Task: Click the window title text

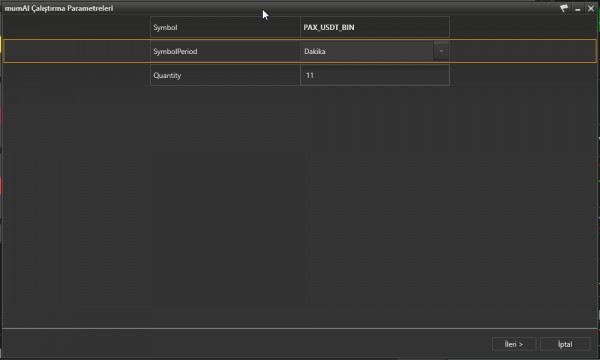Action: [x=59, y=8]
